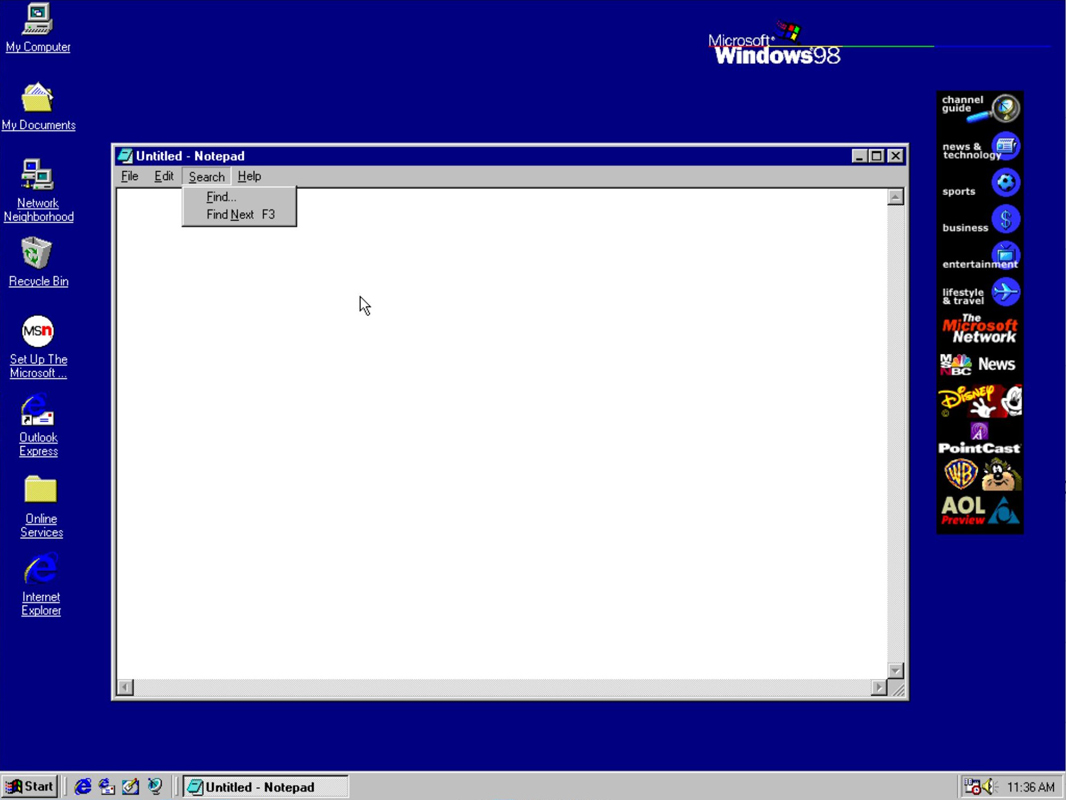Launch Internet Explorer from Quick Launch

[83, 786]
